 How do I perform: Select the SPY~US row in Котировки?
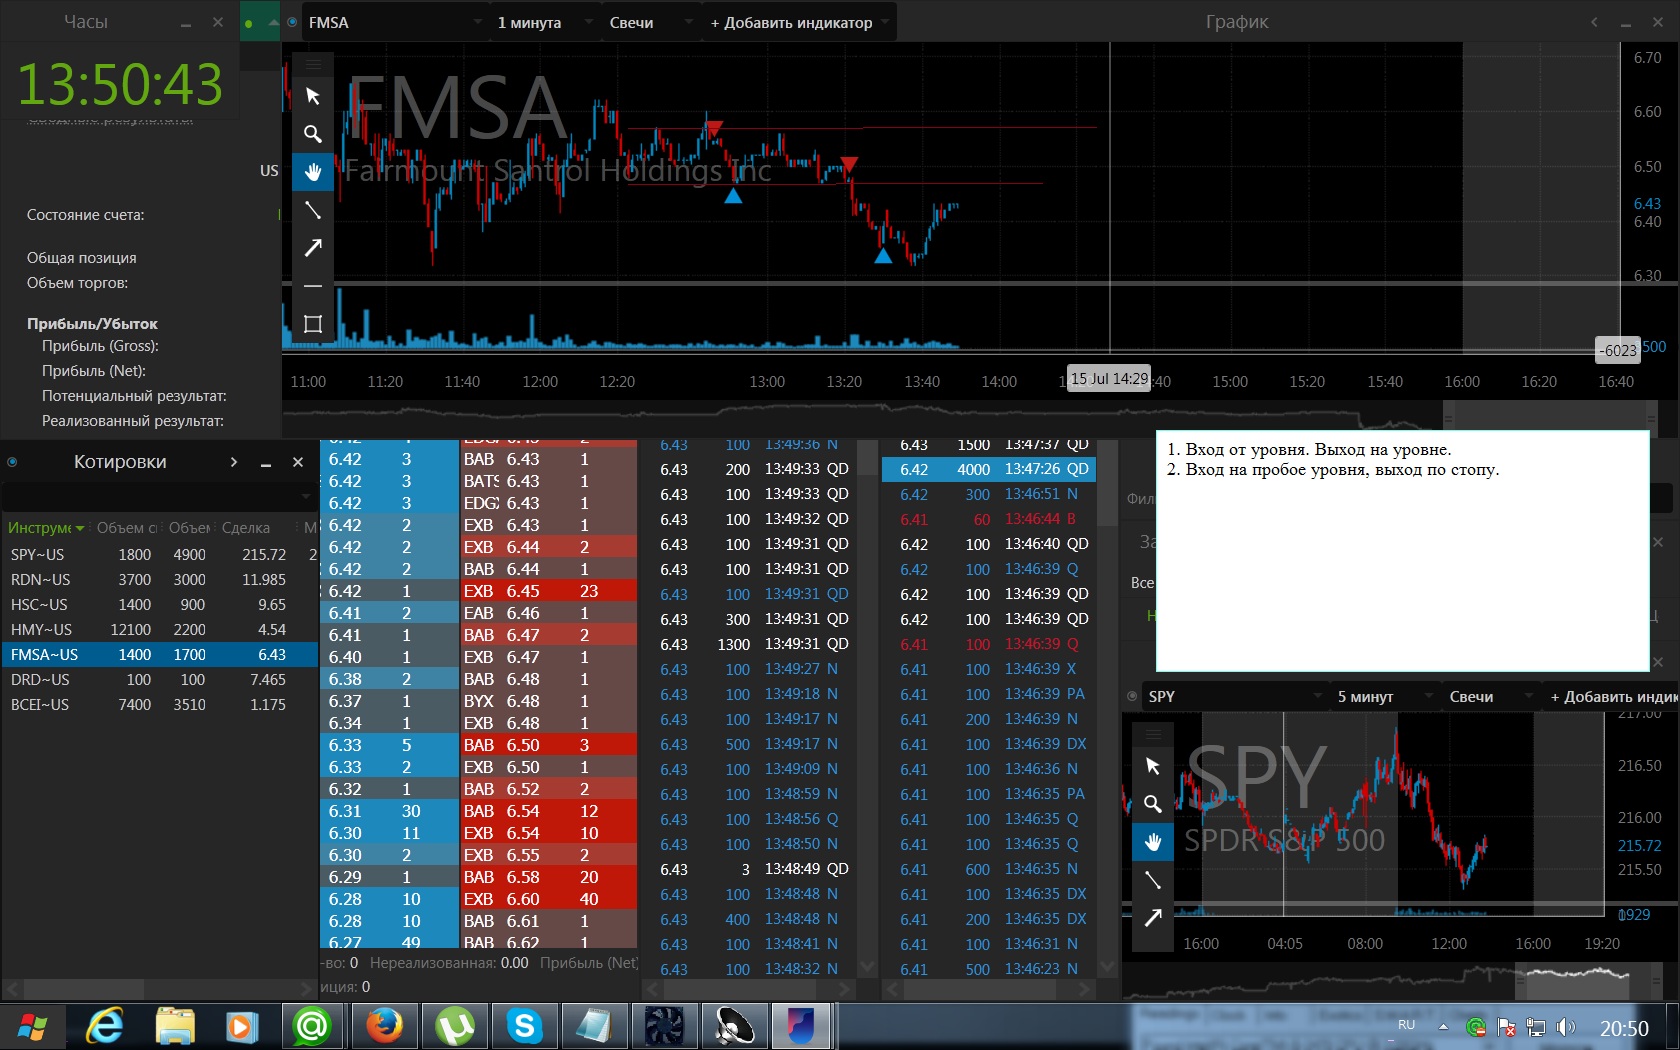coord(160,554)
